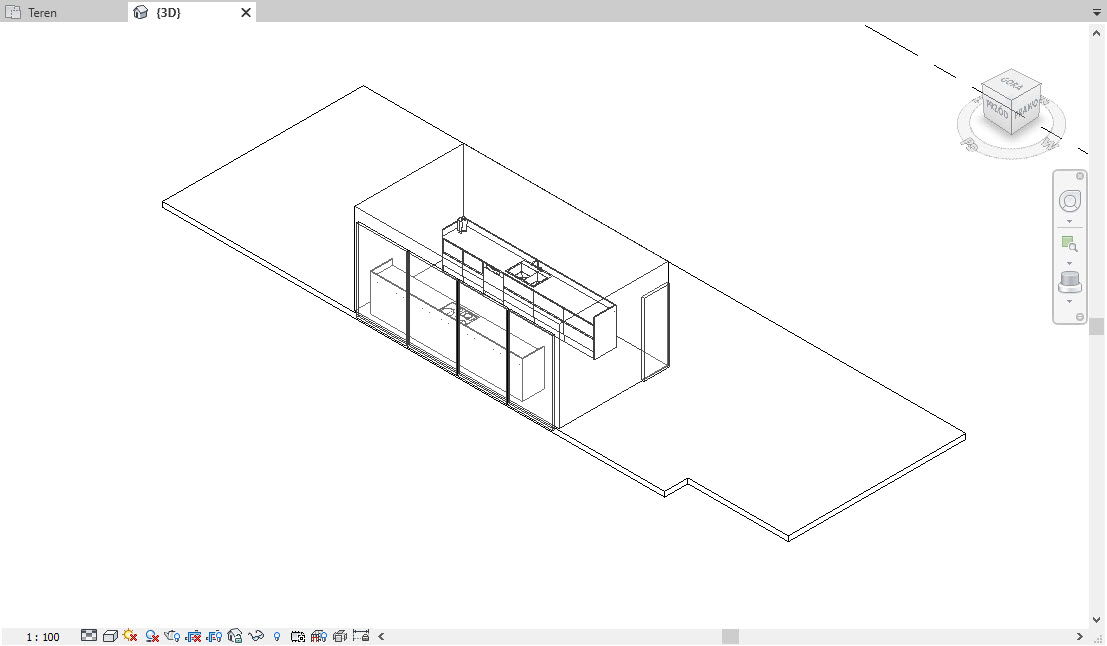1107x646 pixels.
Task: Toggle Shadows off icon
Action: [x=152, y=636]
